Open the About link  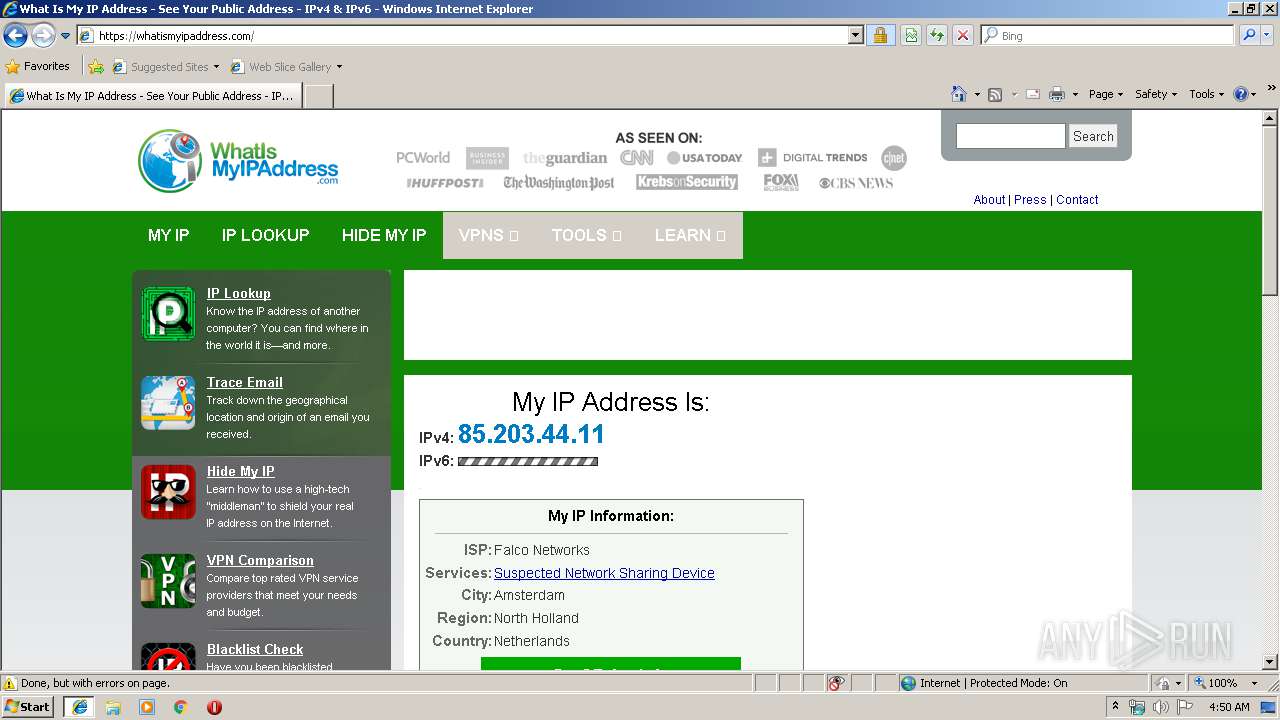pyautogui.click(x=989, y=200)
